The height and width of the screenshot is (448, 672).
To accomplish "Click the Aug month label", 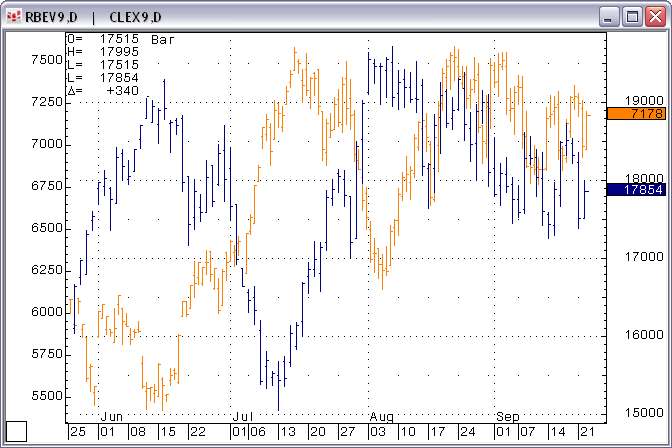I will [x=381, y=417].
